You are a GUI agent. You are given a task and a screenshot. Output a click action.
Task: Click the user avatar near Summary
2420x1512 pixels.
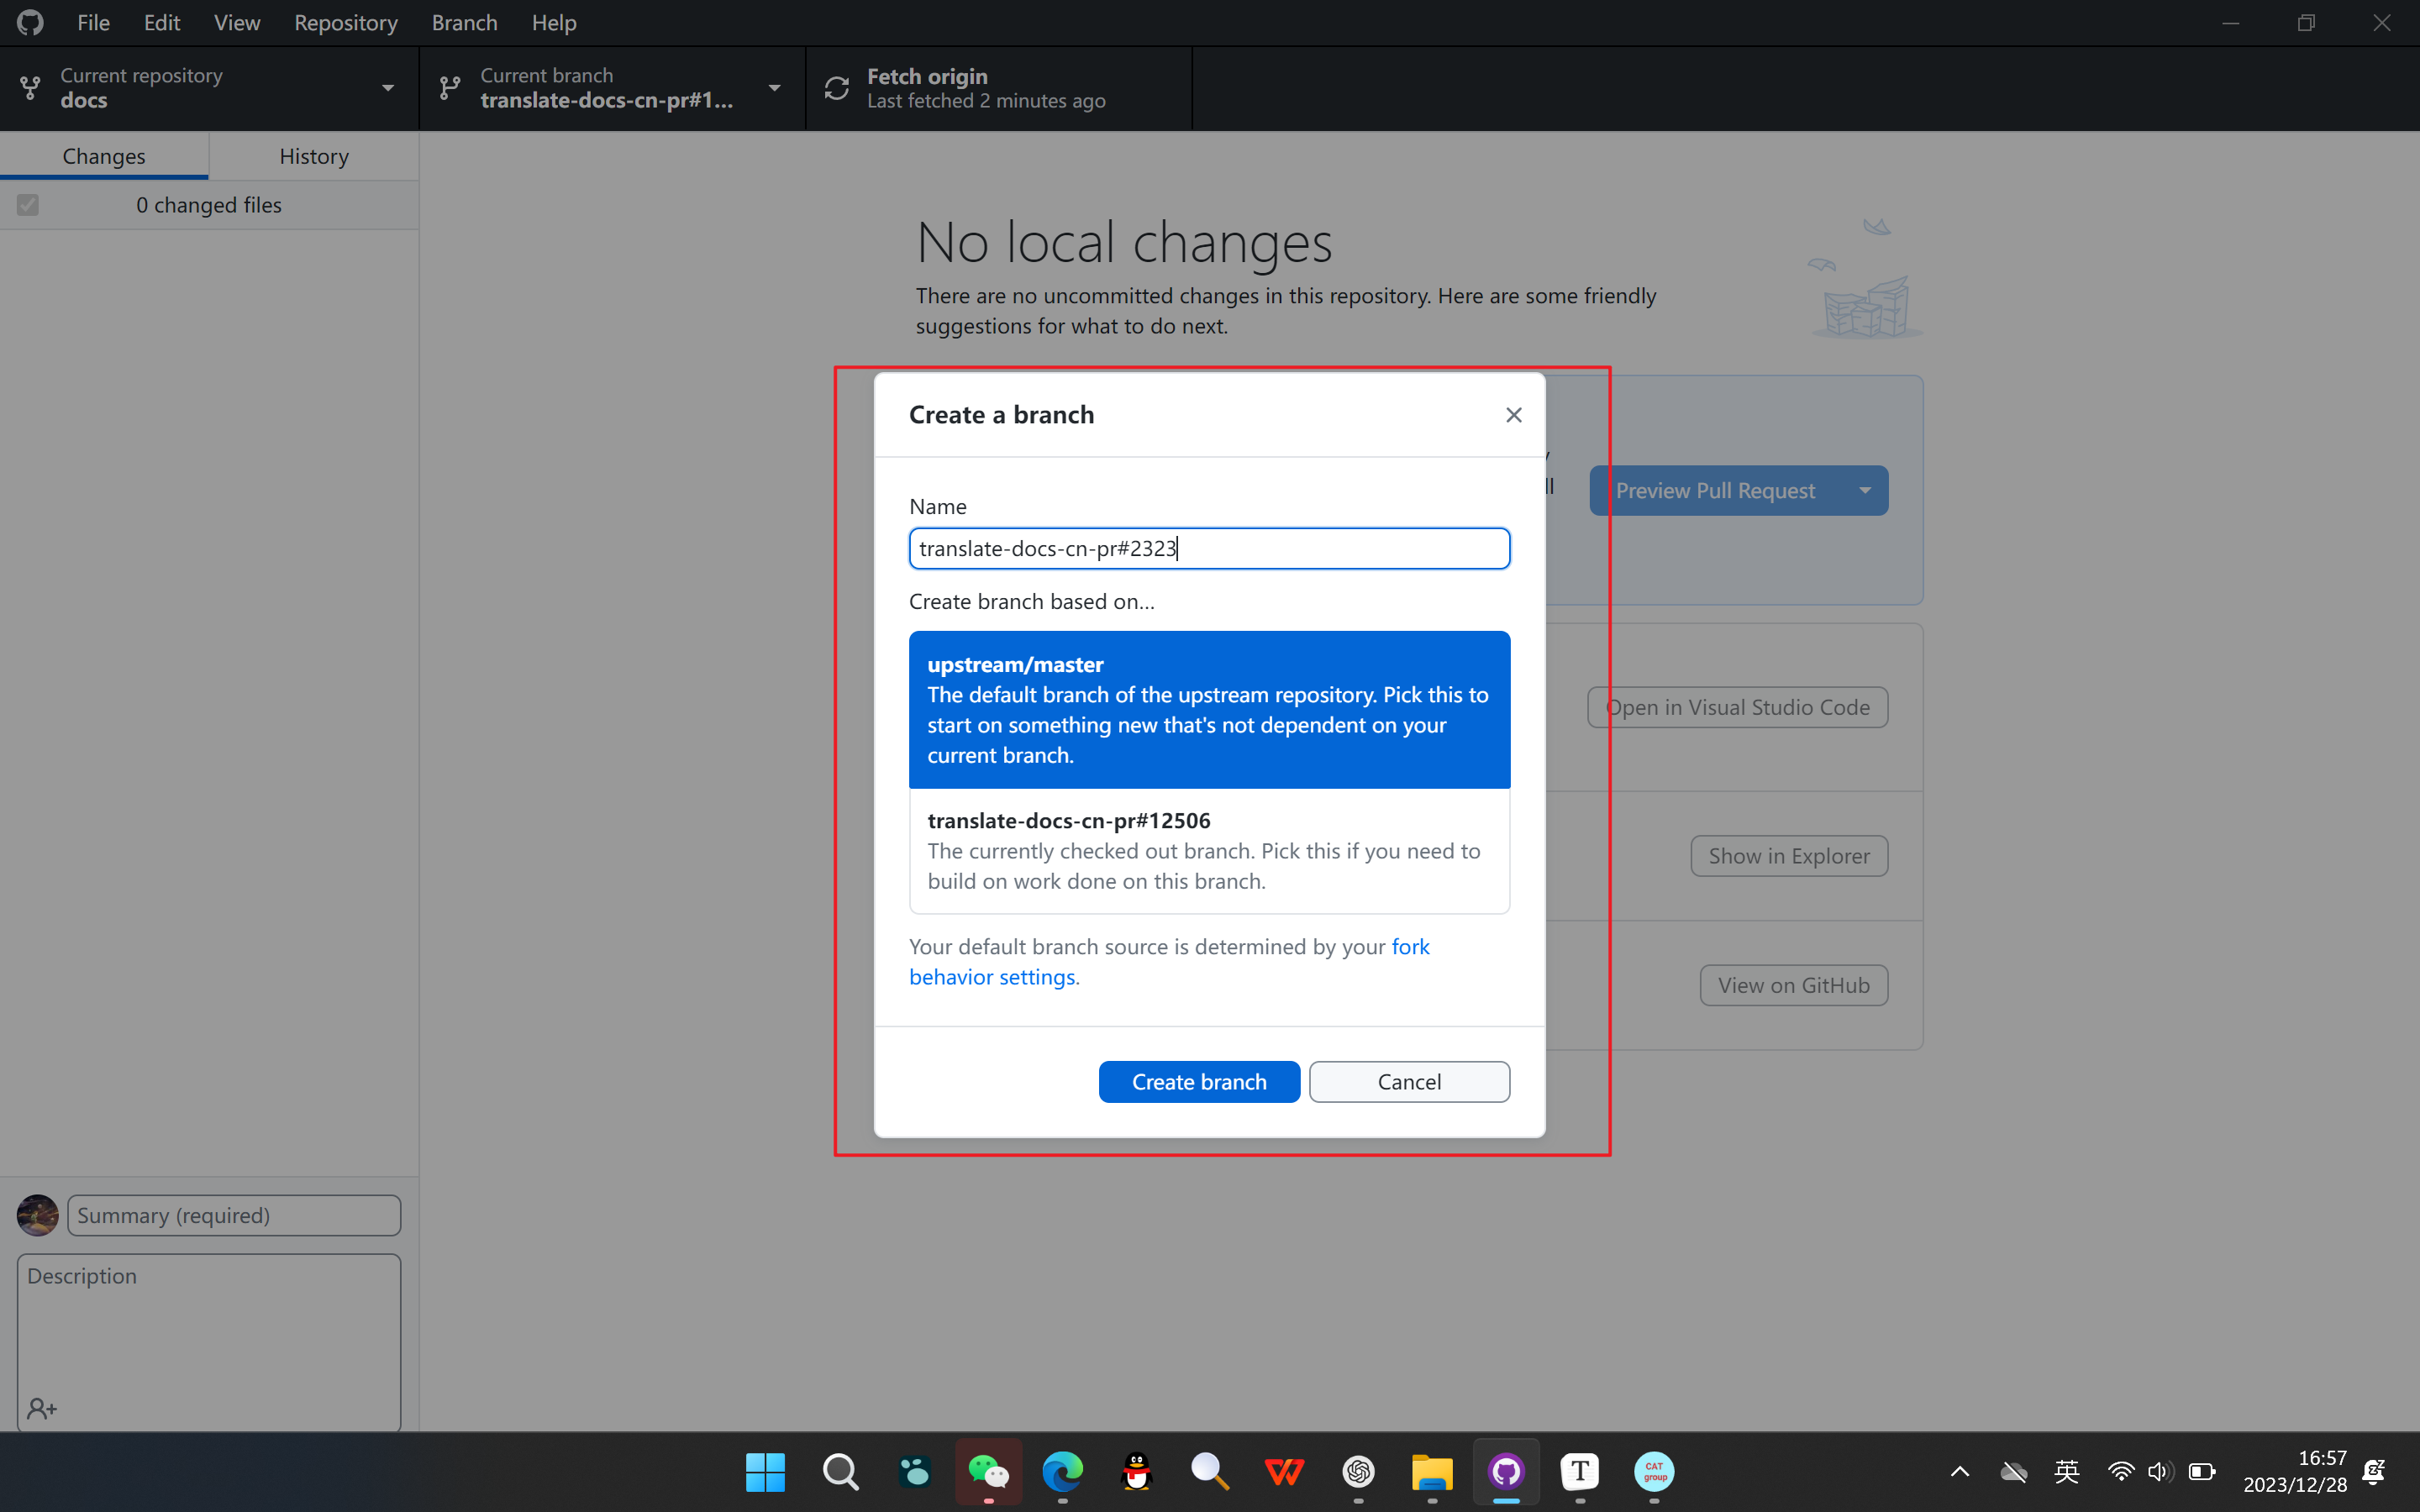(38, 1215)
